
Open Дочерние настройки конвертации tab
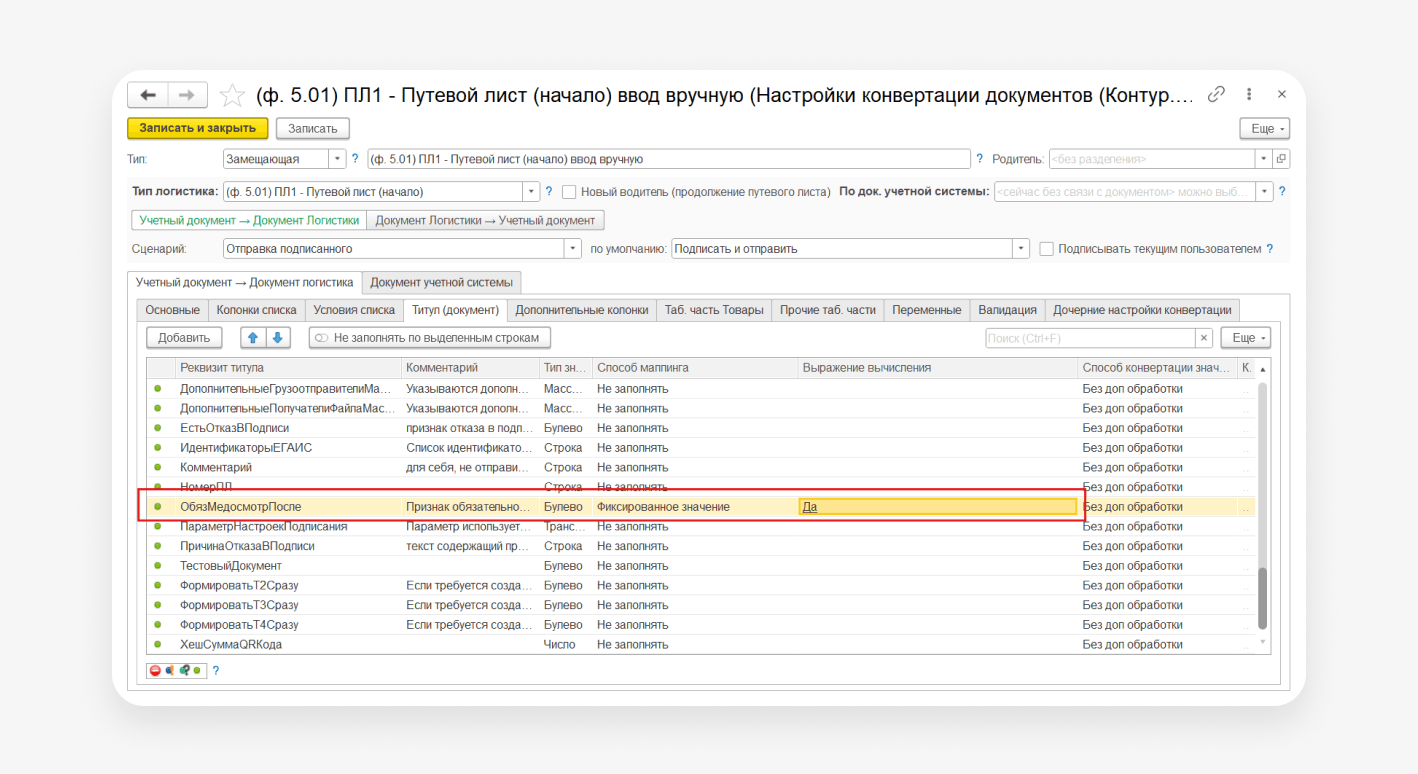(x=1143, y=310)
